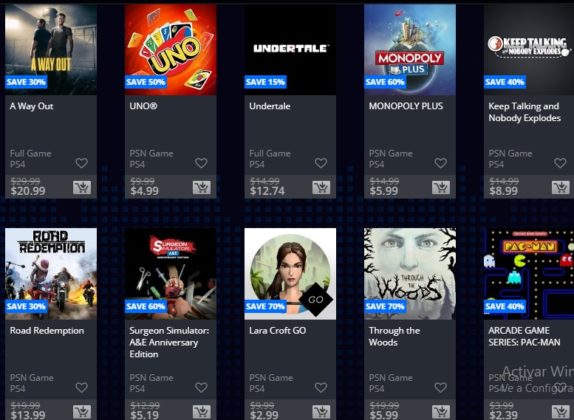
Task: Add UNO to the shopping cart
Action: tap(202, 187)
